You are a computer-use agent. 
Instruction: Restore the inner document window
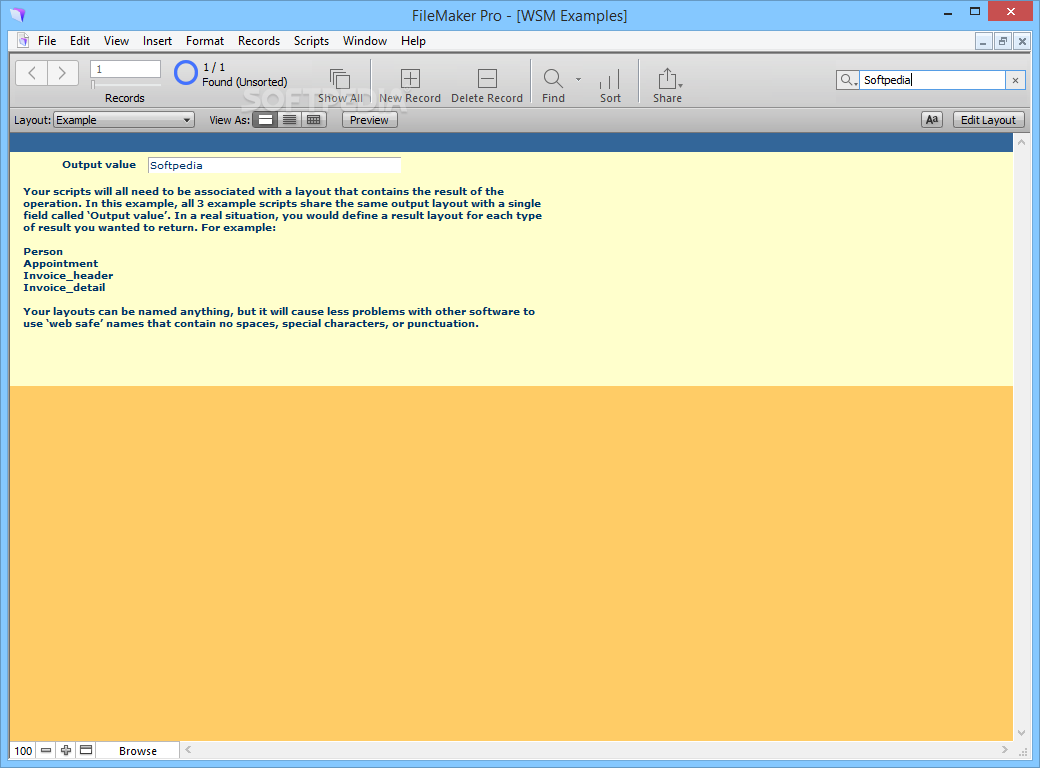pos(1003,41)
